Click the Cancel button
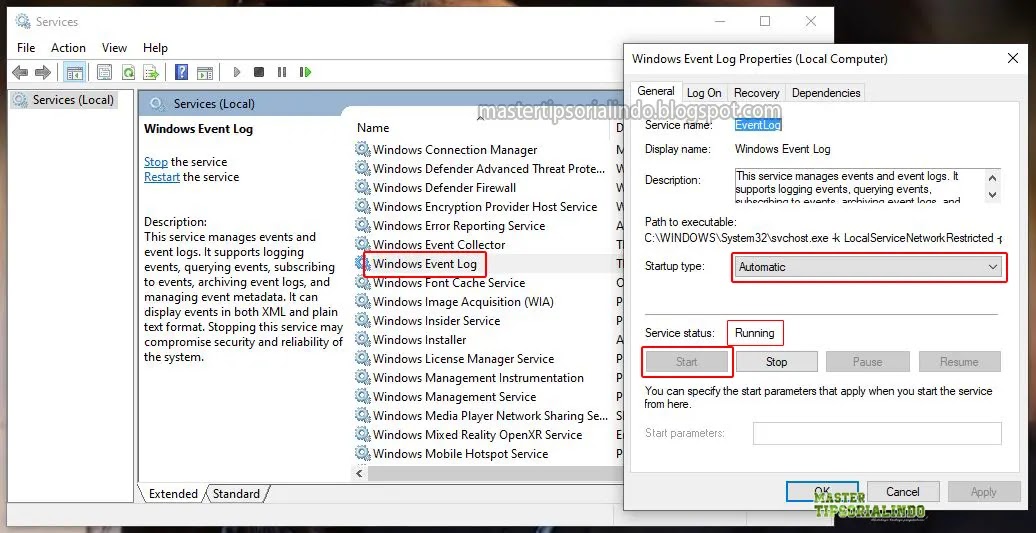The image size is (1036, 533). click(903, 491)
